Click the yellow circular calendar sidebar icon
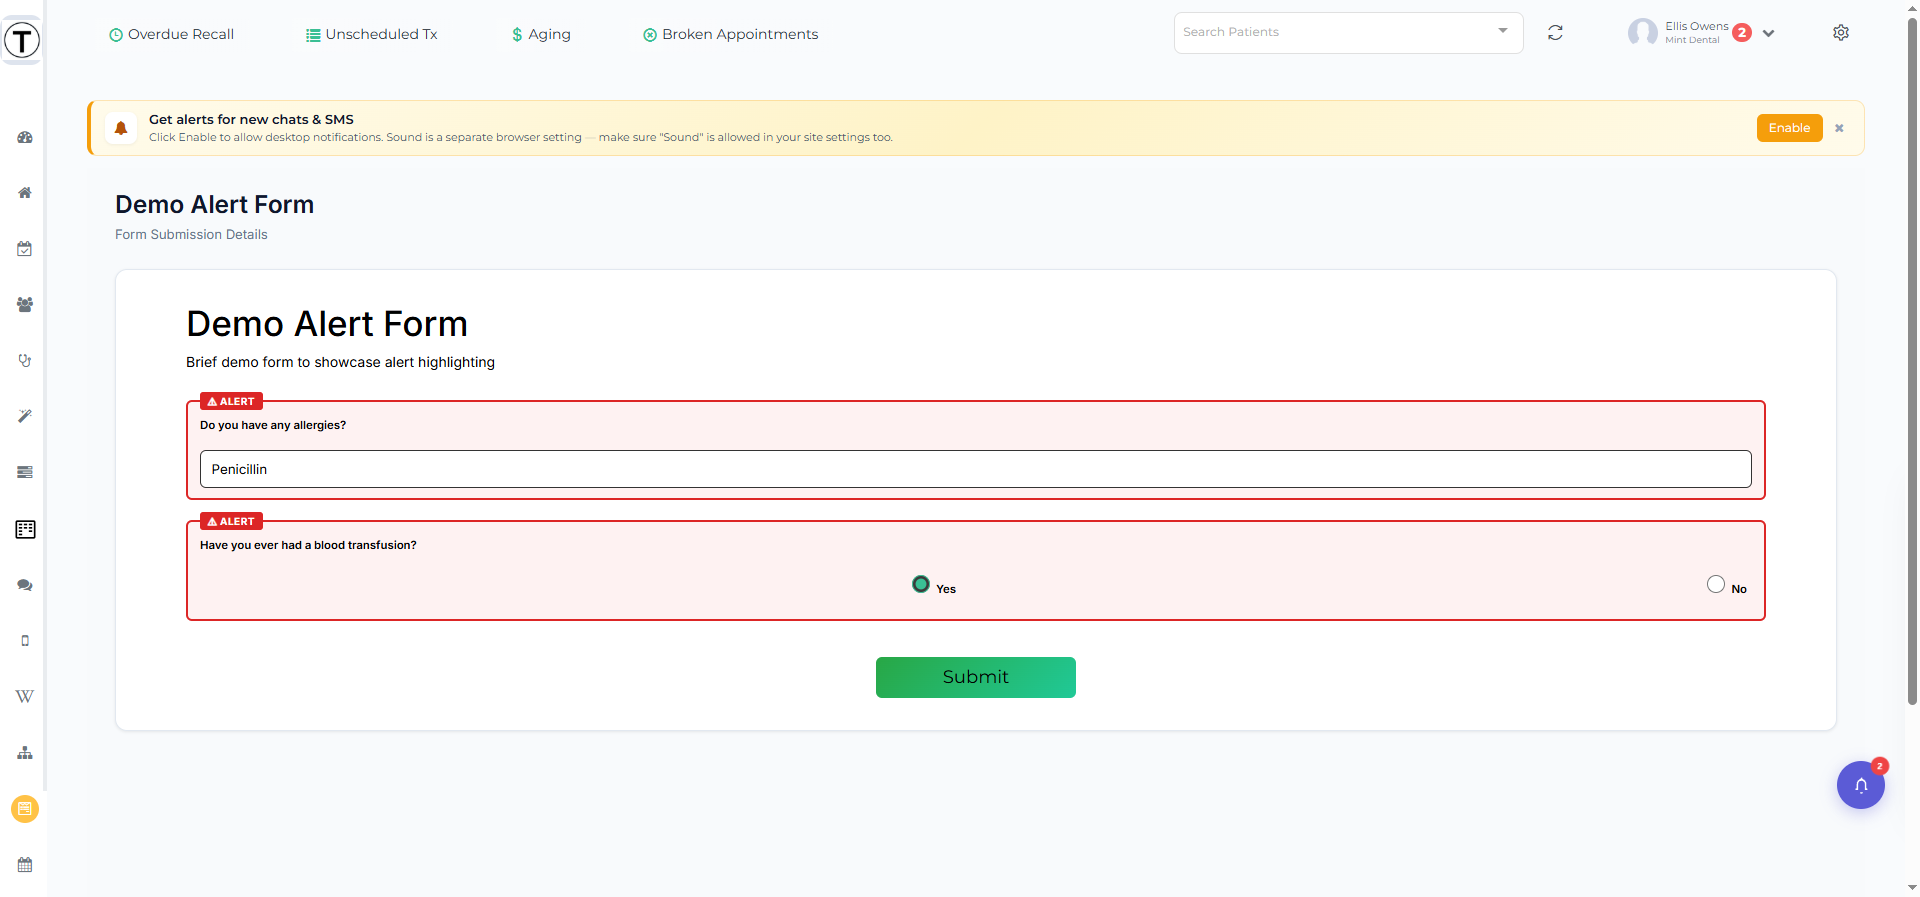Screen dimensions: 1920x897 tap(25, 808)
